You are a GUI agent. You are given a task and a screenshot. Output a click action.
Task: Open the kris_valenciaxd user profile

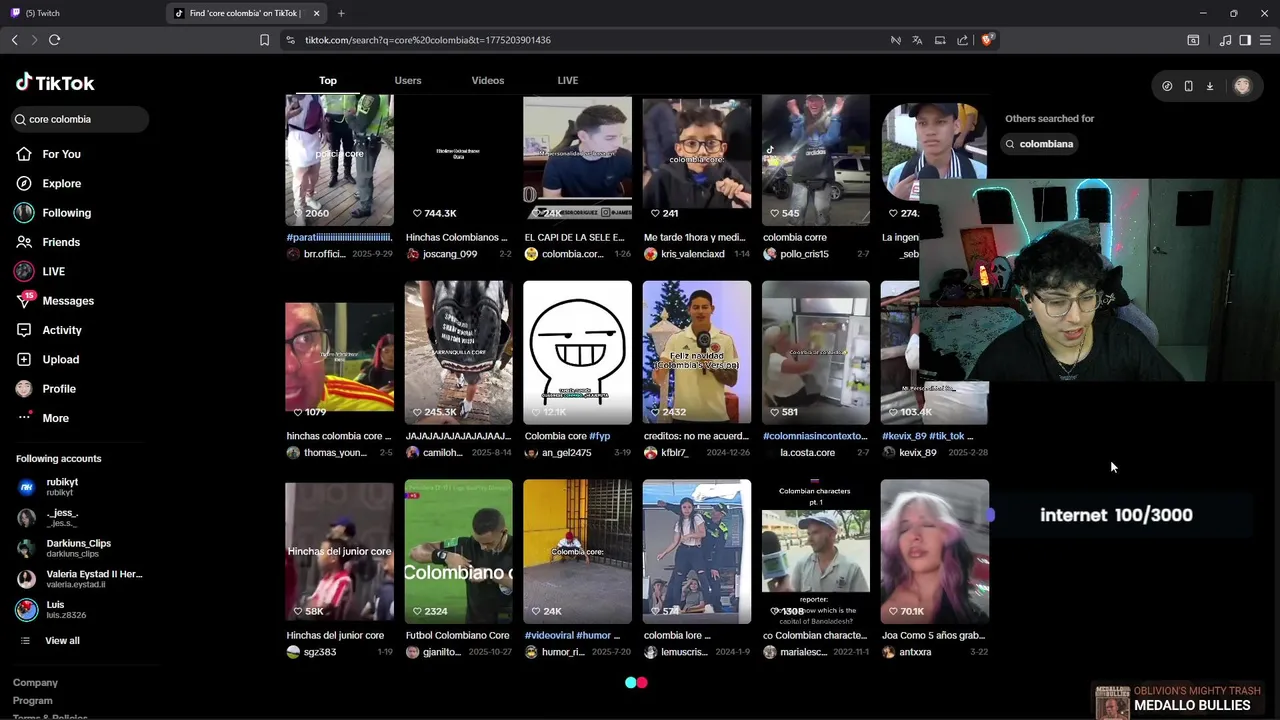pos(692,254)
